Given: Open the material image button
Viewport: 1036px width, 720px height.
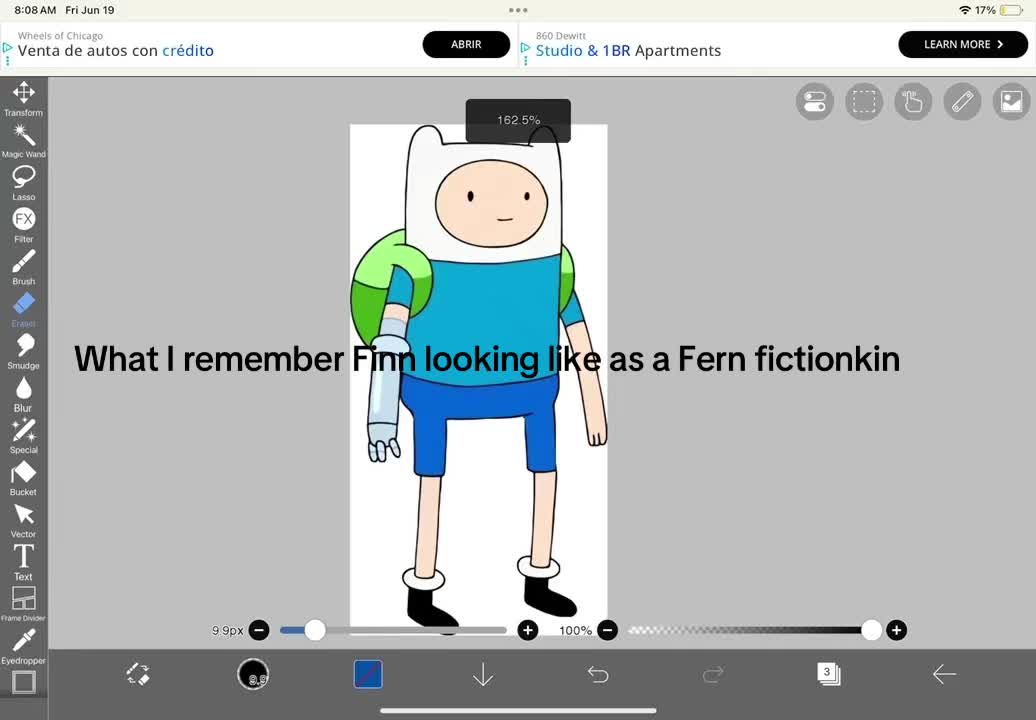Looking at the screenshot, I should click(1012, 102).
